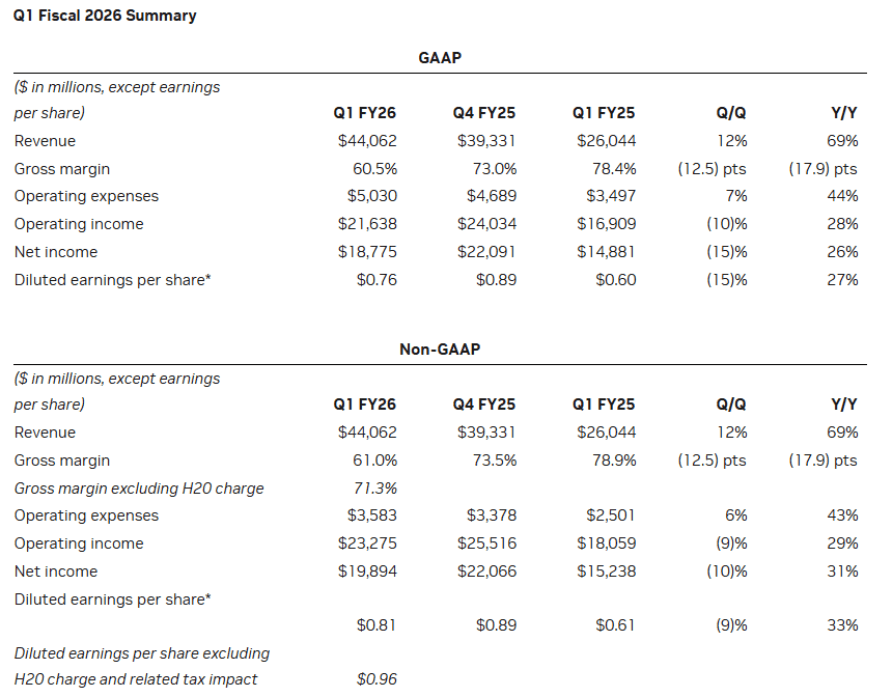The image size is (893, 697).
Task: Click GAAP Q1 FY26 revenue value $44,062
Action: pyautogui.click(x=367, y=141)
